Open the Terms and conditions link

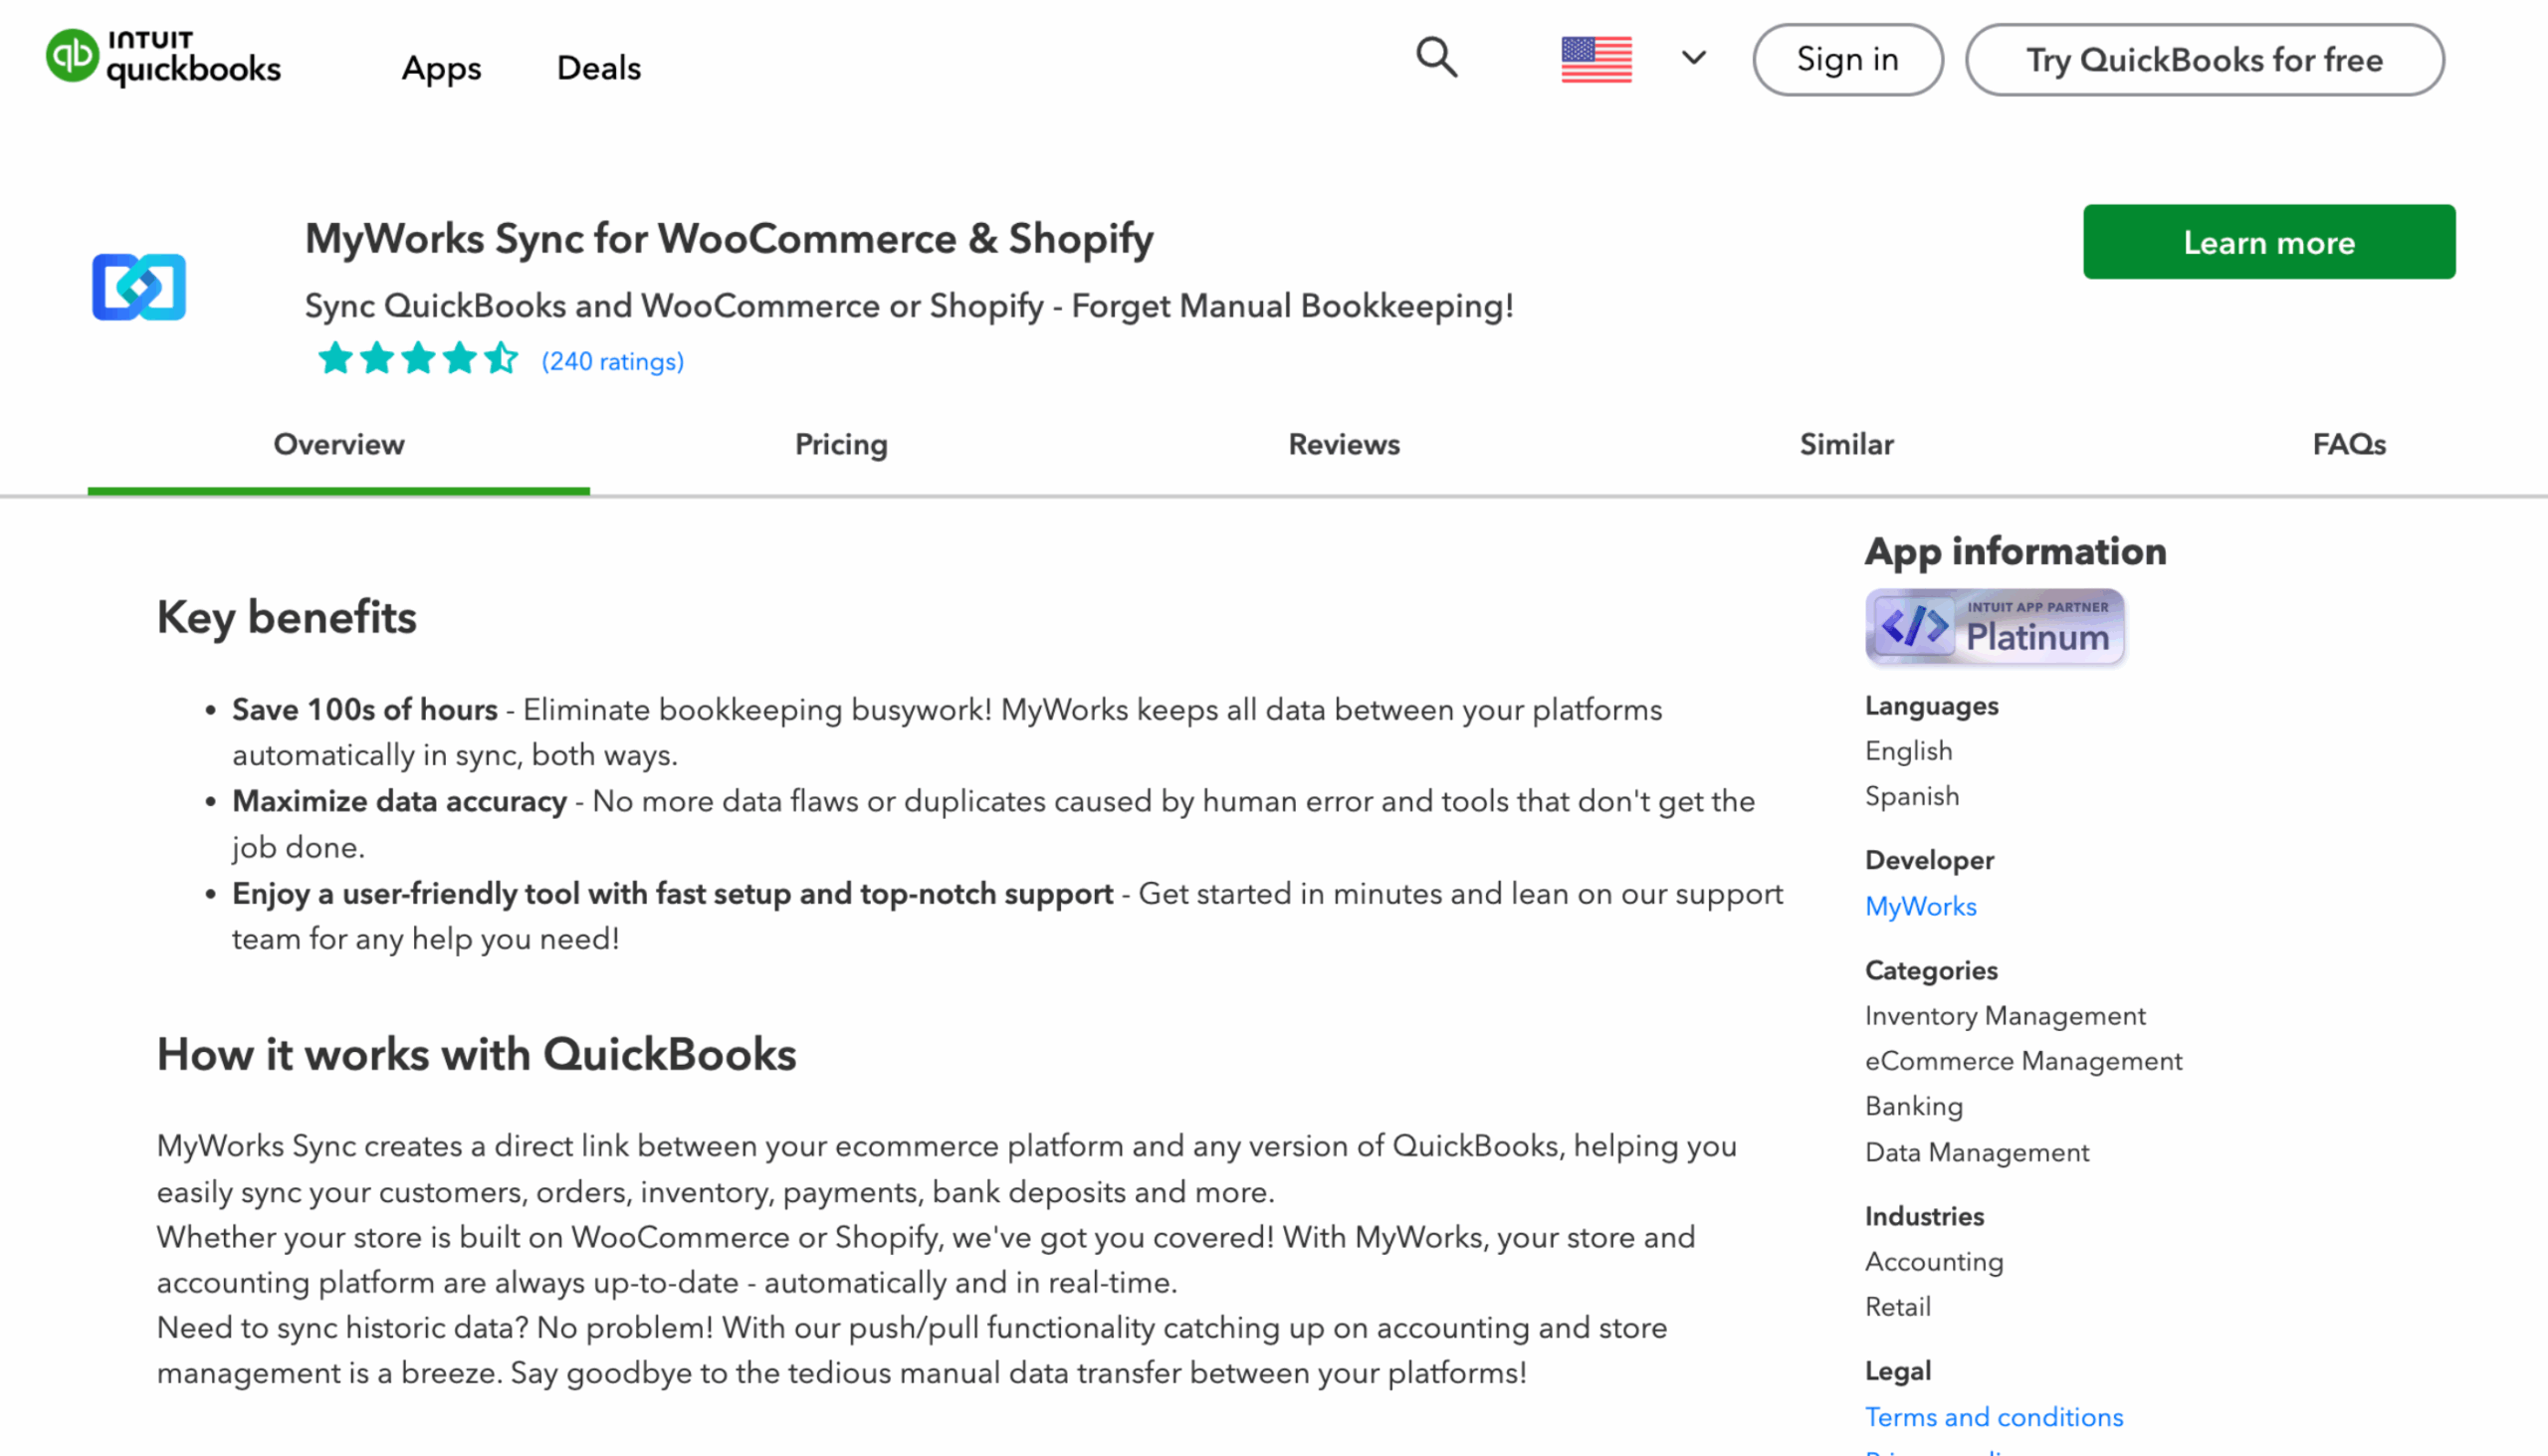(x=1993, y=1417)
